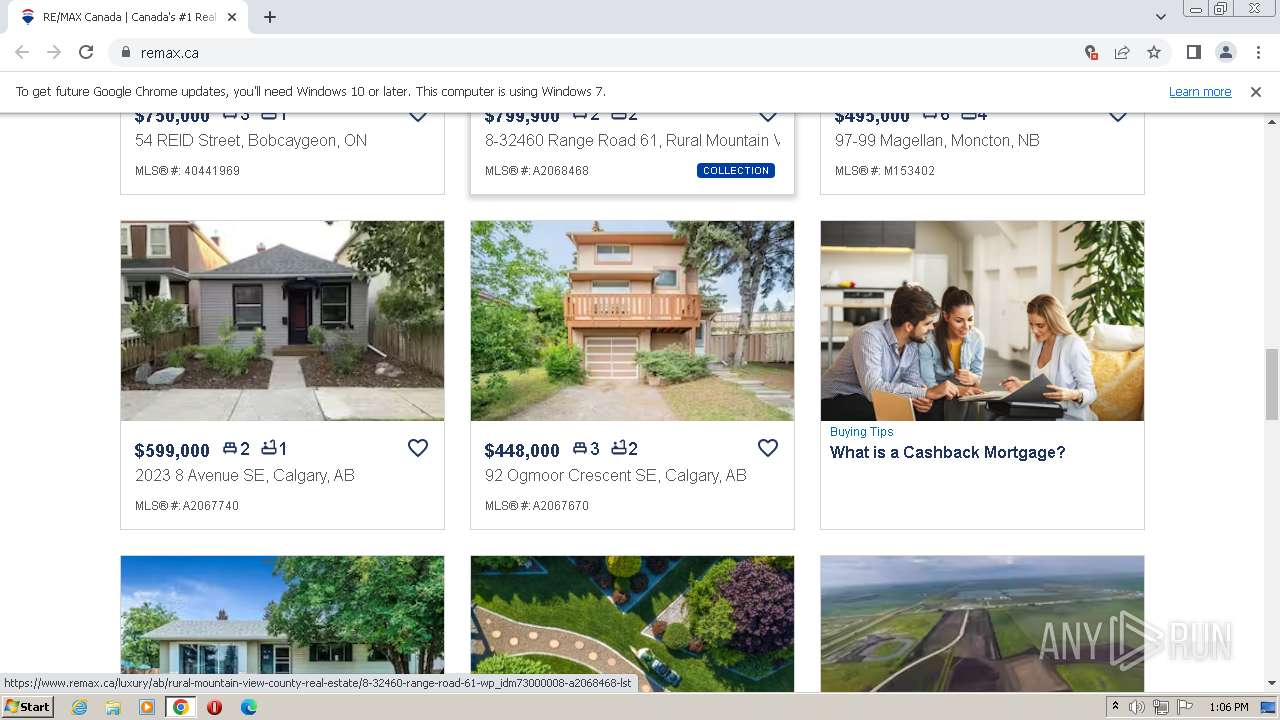Favorite the 2023 8 Avenue SE listing heart
Viewport: 1280px width, 720px height.
click(x=418, y=448)
